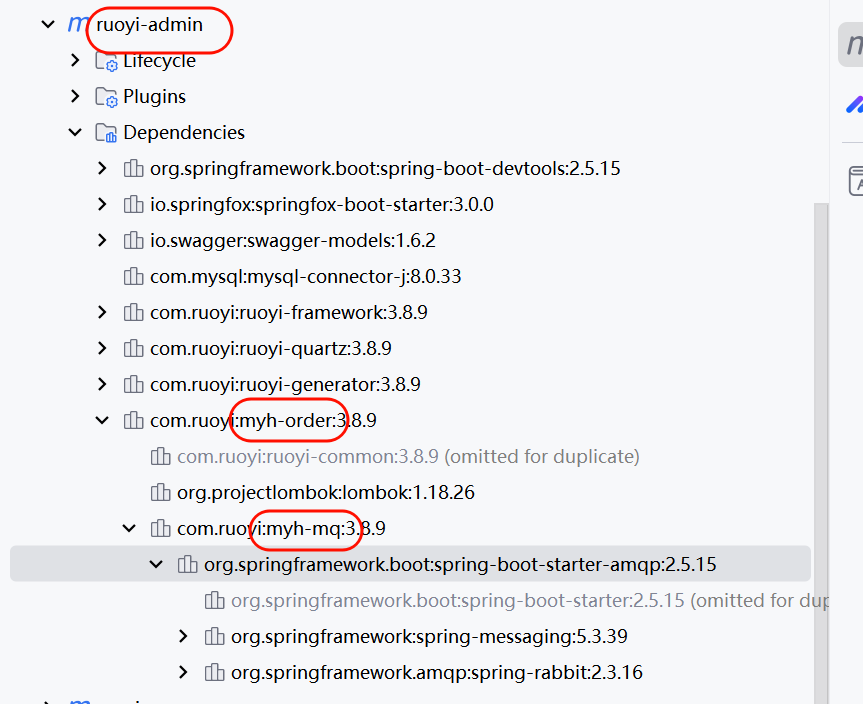Collapse the ruoyi-admin module node
The image size is (863, 704).
pos(47,25)
